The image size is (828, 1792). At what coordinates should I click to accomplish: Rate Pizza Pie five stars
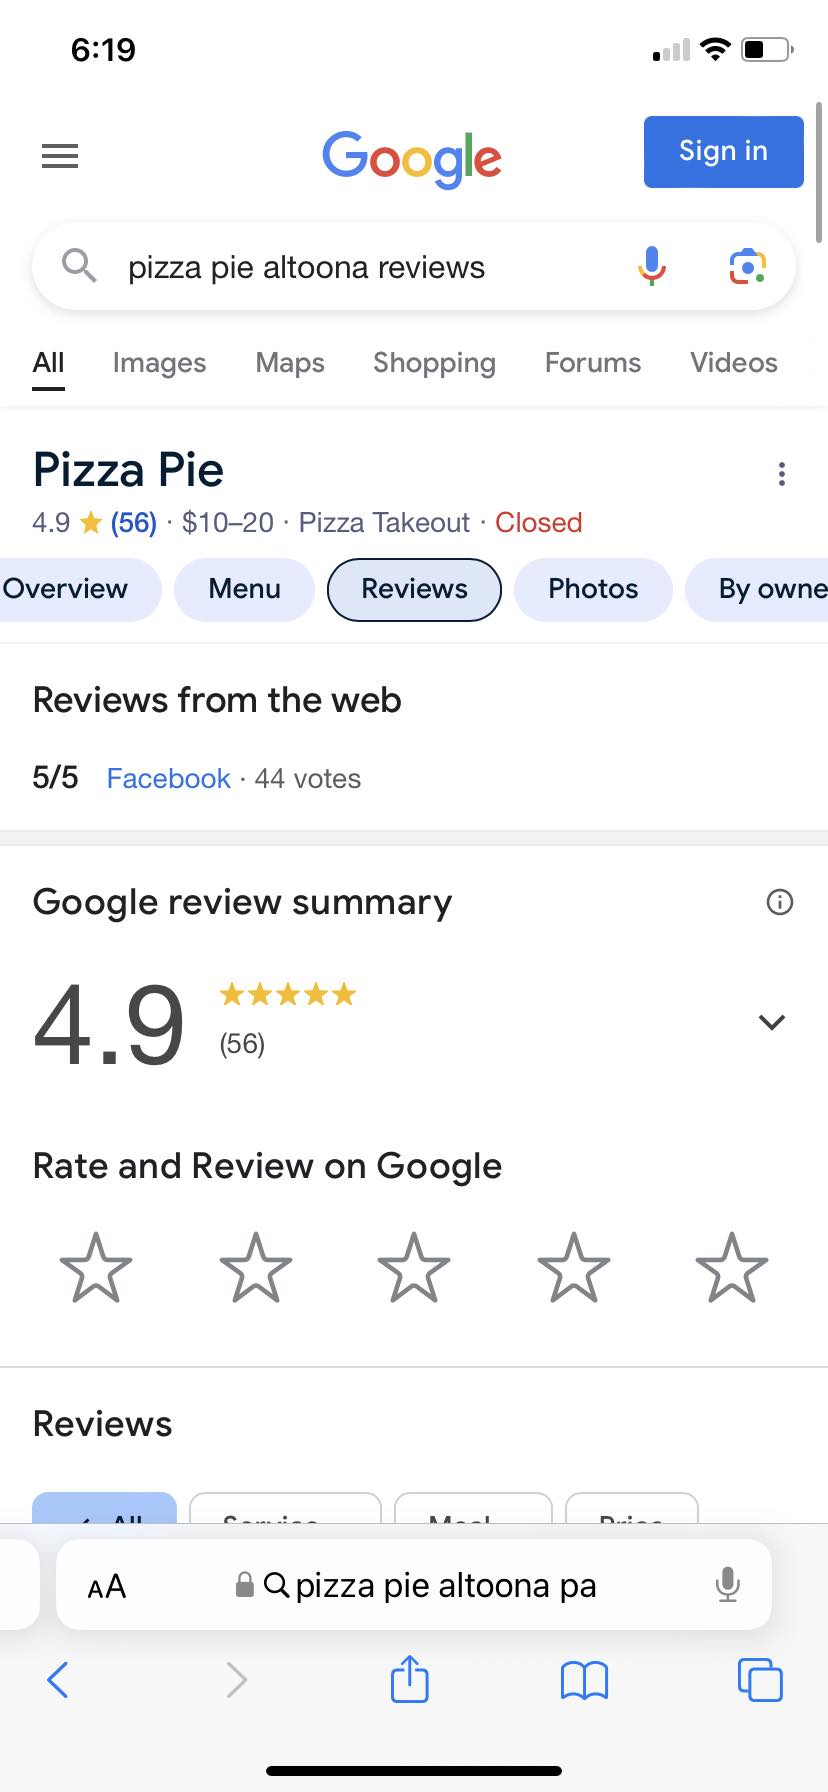coord(732,1267)
